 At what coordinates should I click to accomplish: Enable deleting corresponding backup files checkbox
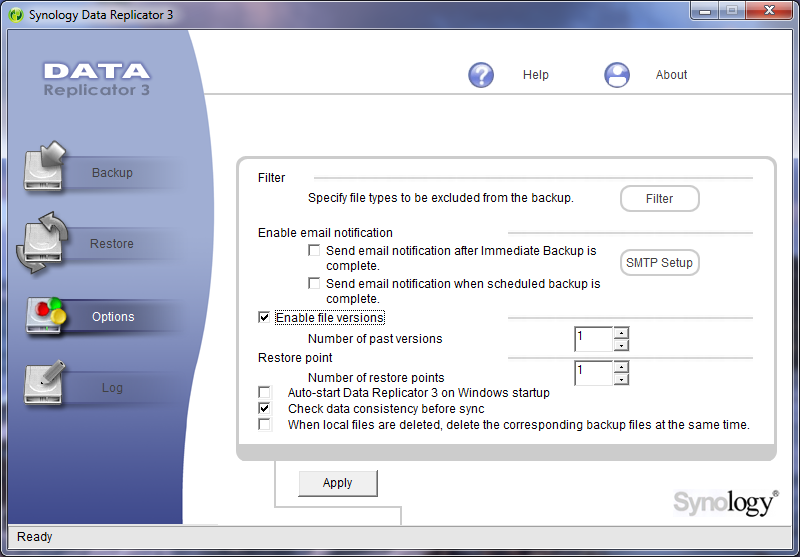pos(264,424)
